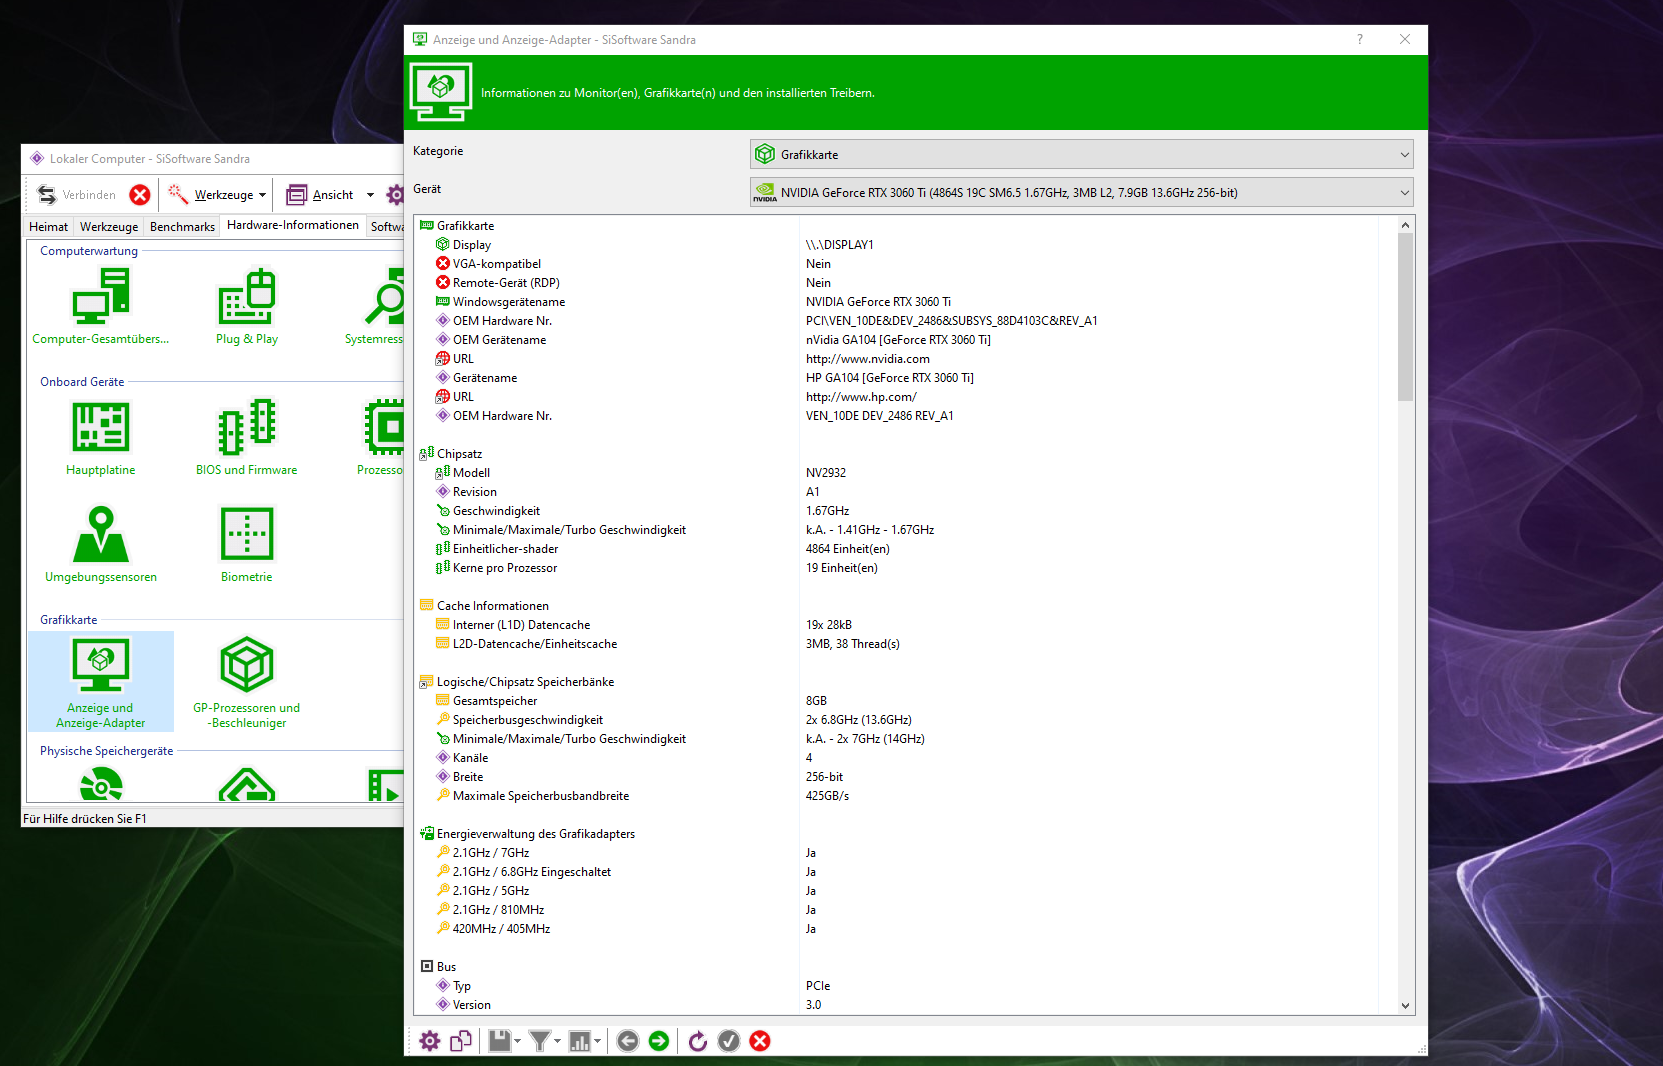Open the chart options dropdown arrow
Image resolution: width=1663 pixels, height=1066 pixels.
tap(597, 1041)
